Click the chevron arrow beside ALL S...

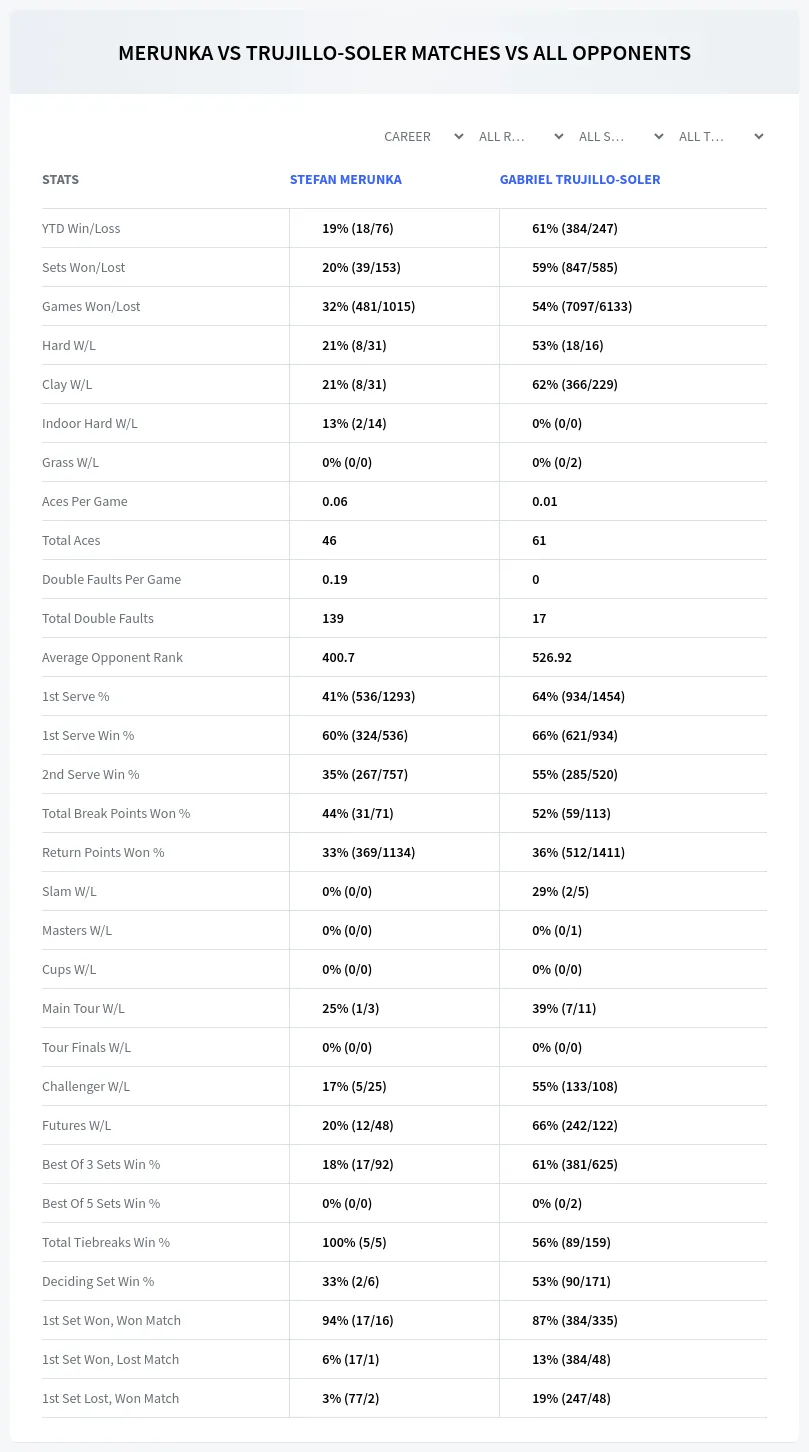point(658,136)
